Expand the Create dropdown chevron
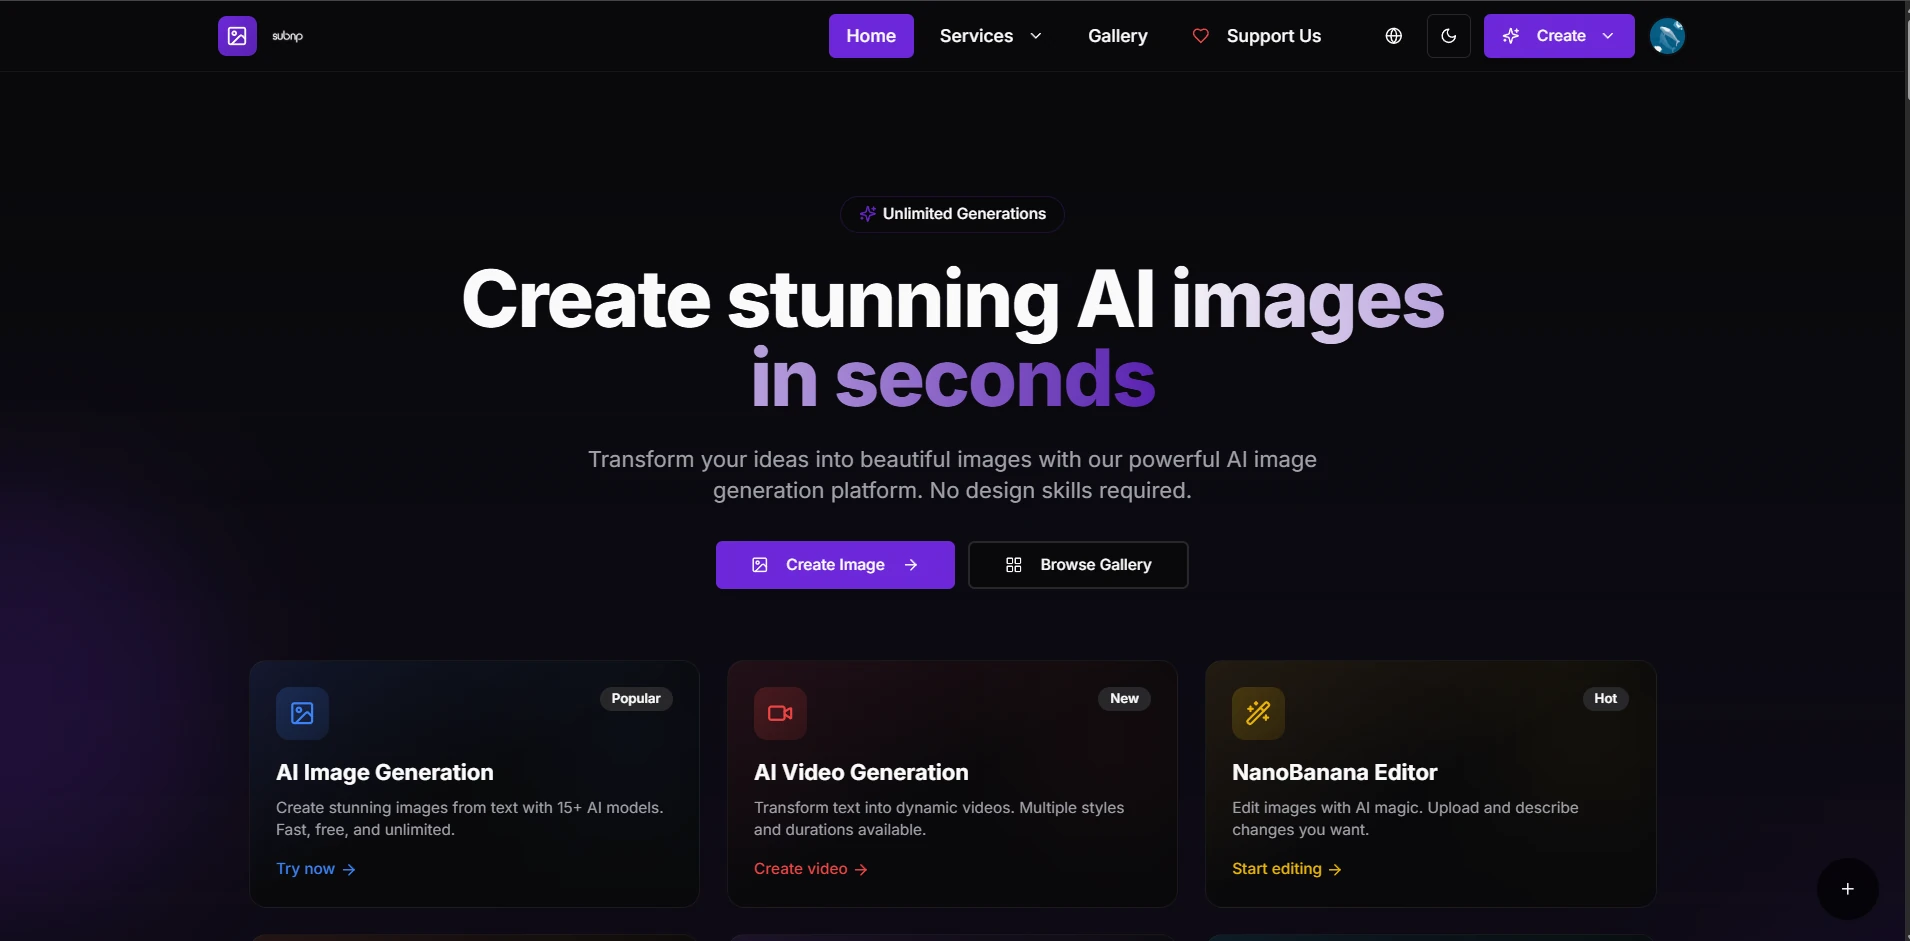Screen dimensions: 1910x941 (1608, 36)
